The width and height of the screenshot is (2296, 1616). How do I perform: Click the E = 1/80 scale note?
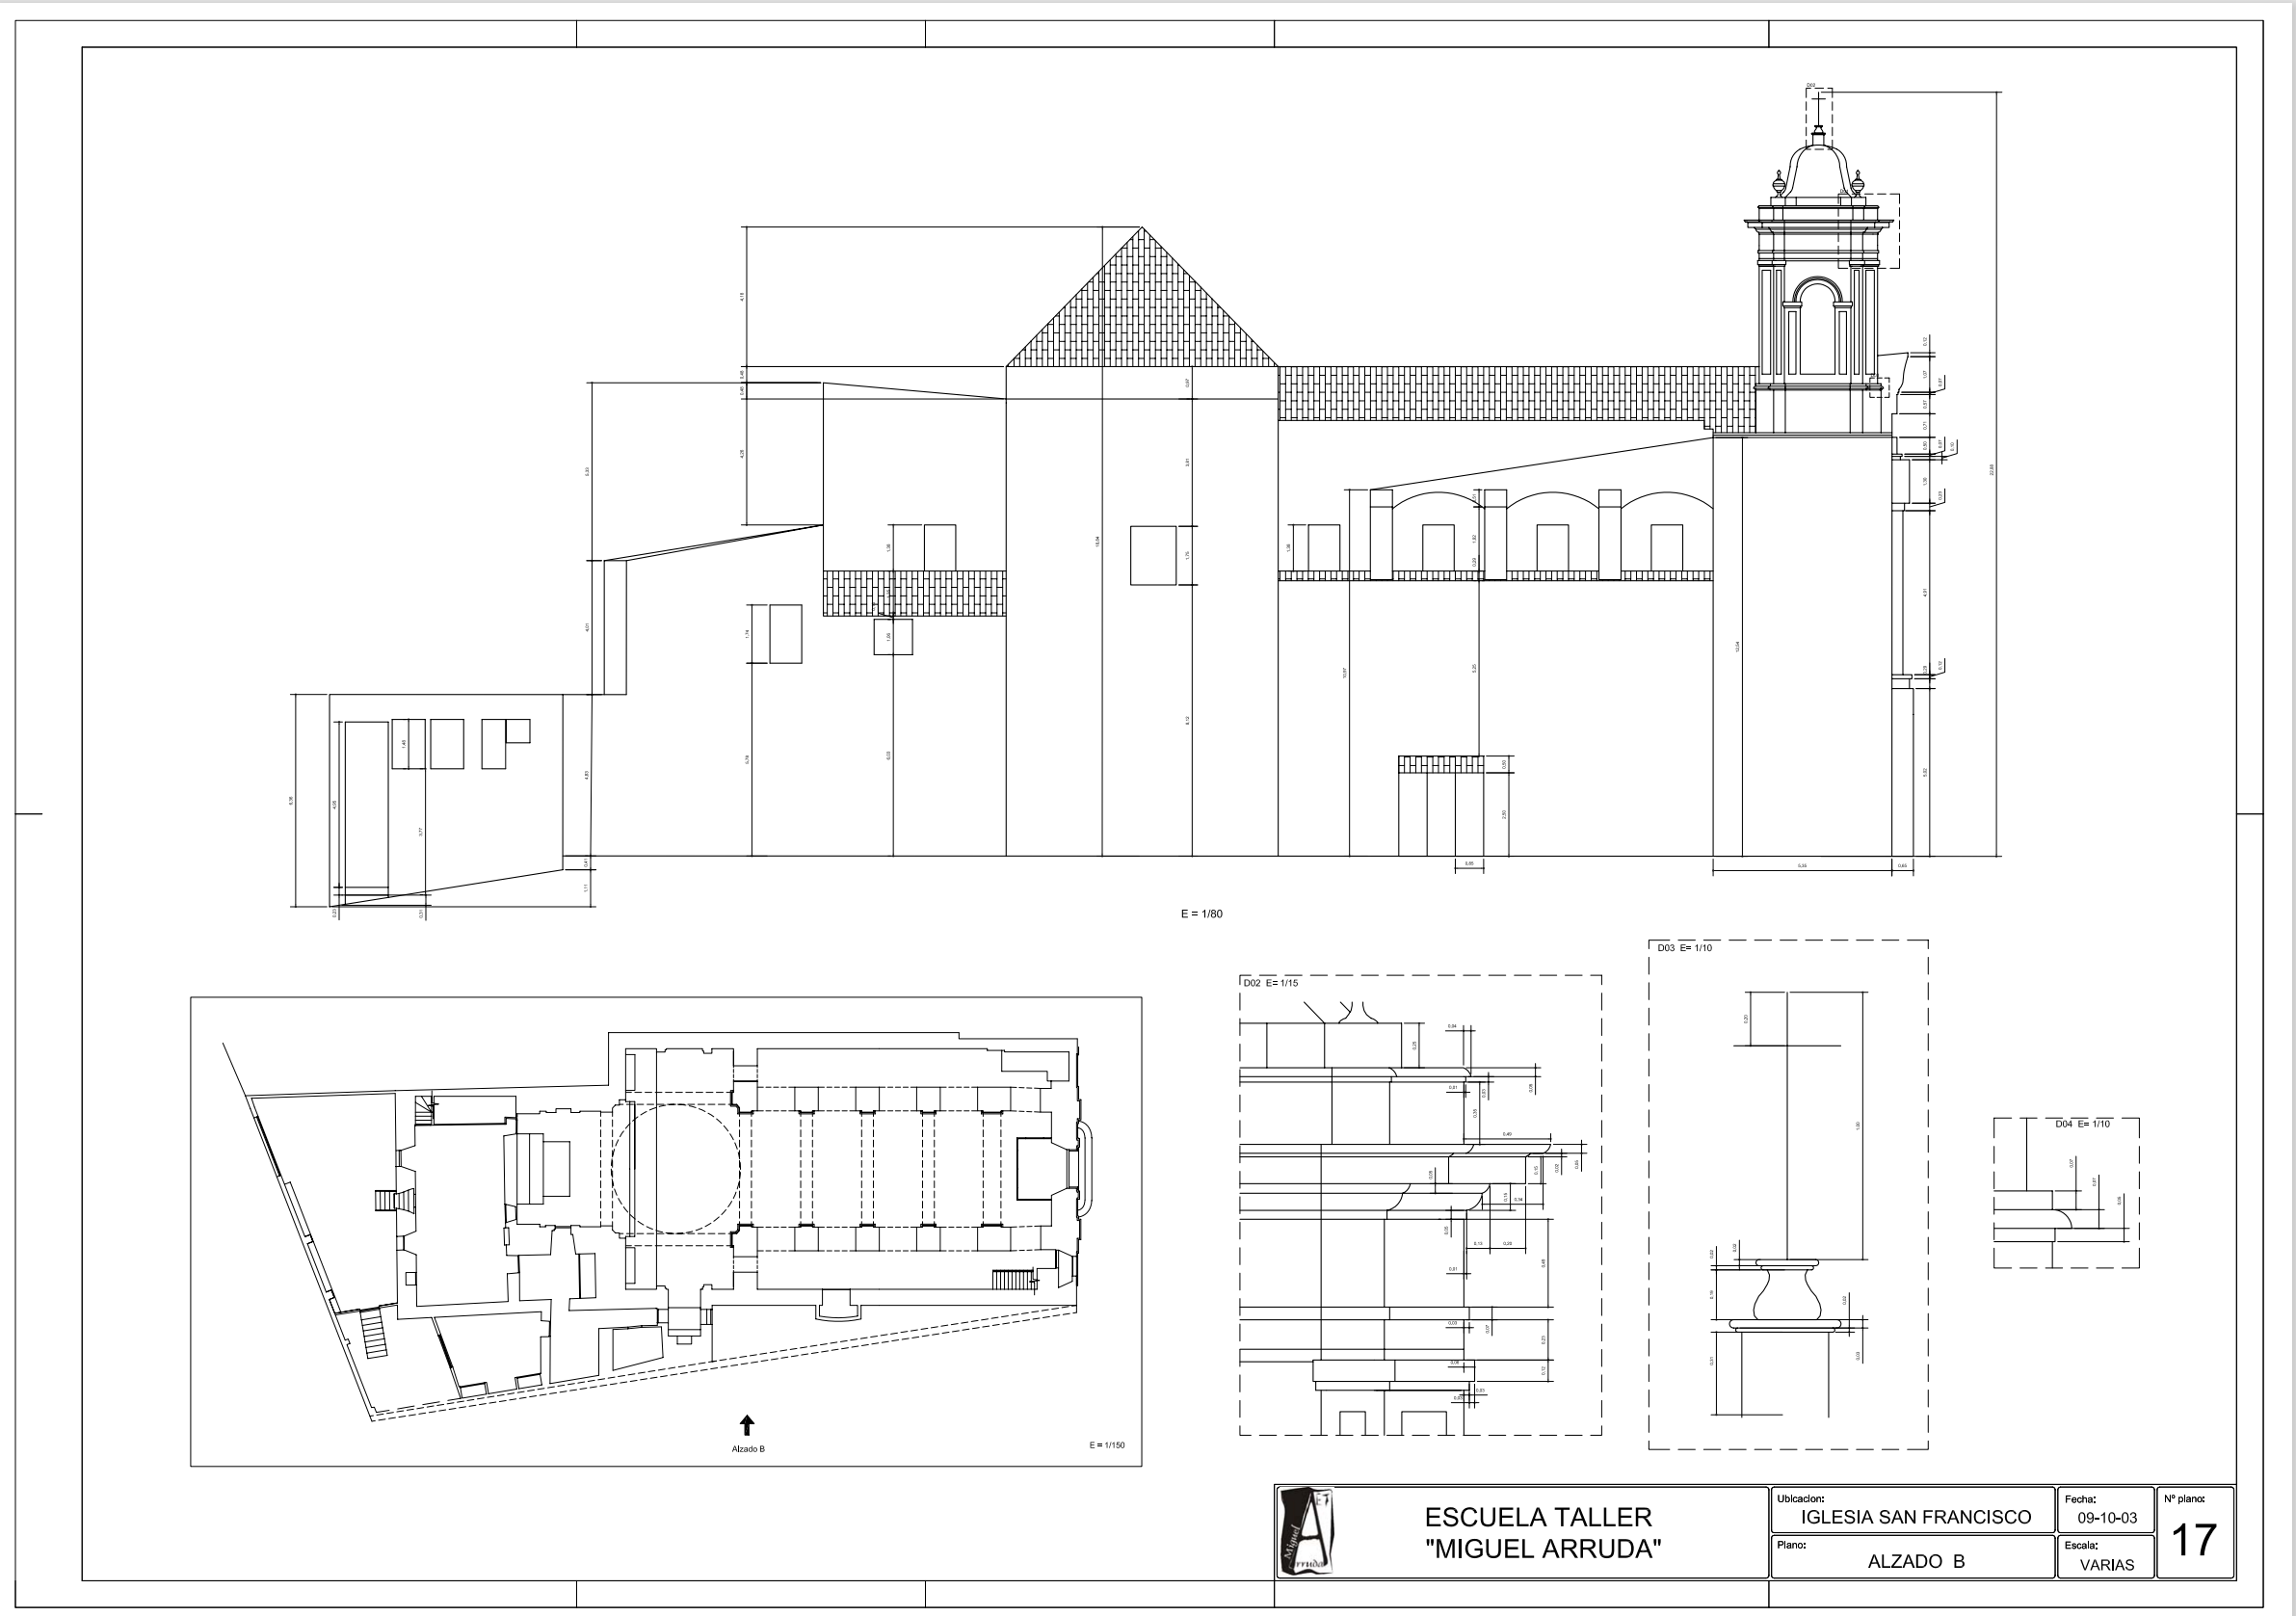[1201, 914]
